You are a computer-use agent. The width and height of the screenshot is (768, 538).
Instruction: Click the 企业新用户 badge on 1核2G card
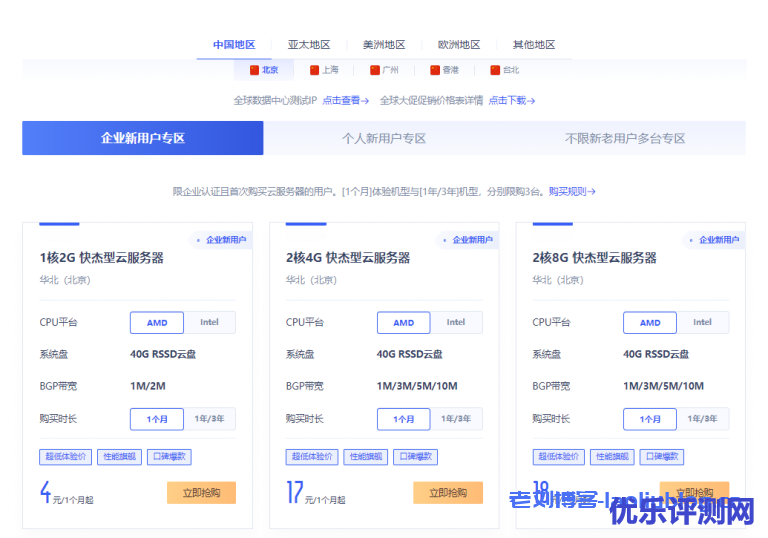pyautogui.click(x=221, y=240)
